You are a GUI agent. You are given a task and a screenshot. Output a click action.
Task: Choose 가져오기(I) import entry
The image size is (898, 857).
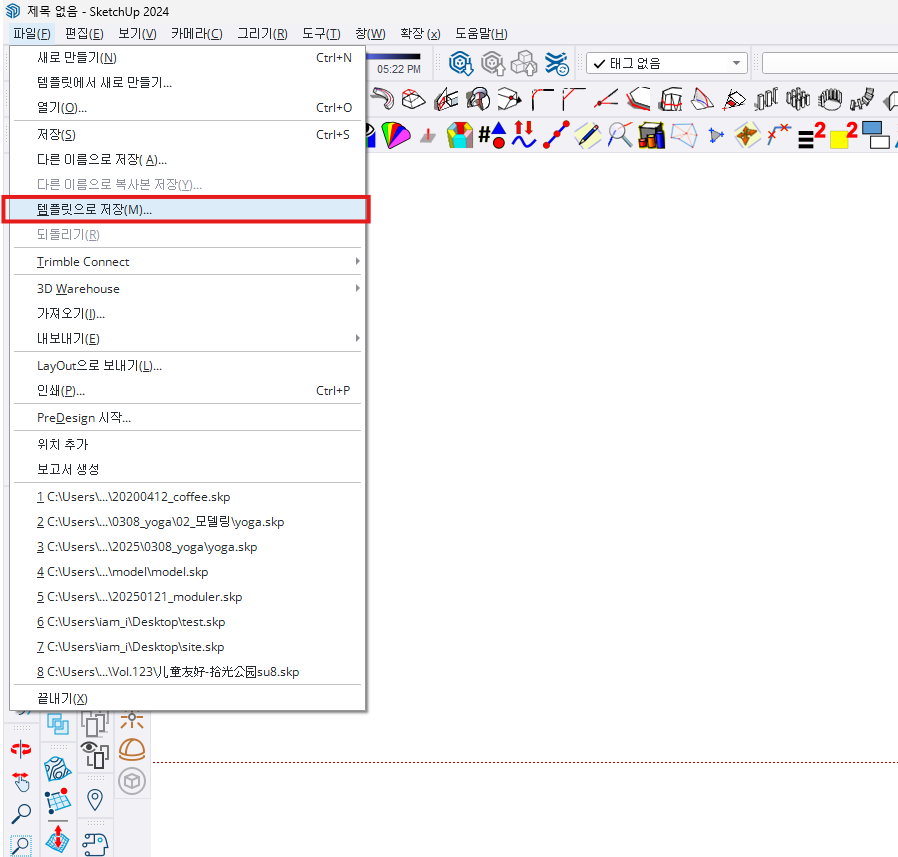point(187,313)
